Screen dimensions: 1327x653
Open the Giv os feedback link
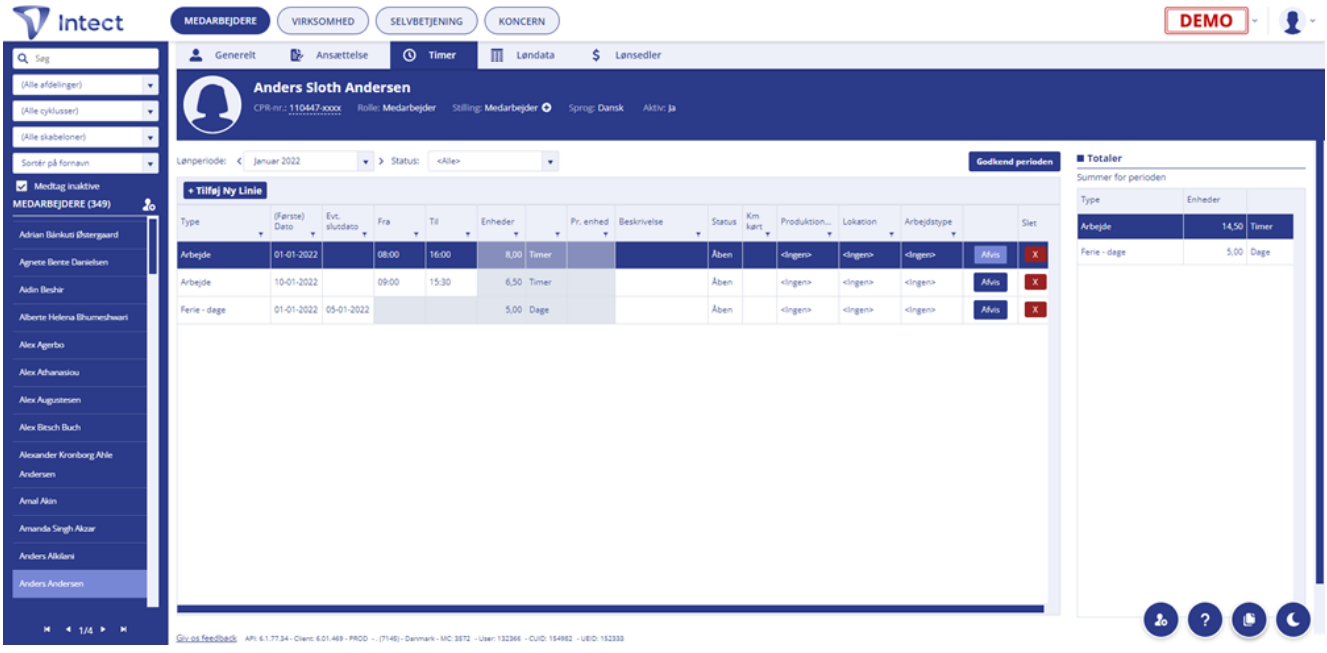click(207, 638)
